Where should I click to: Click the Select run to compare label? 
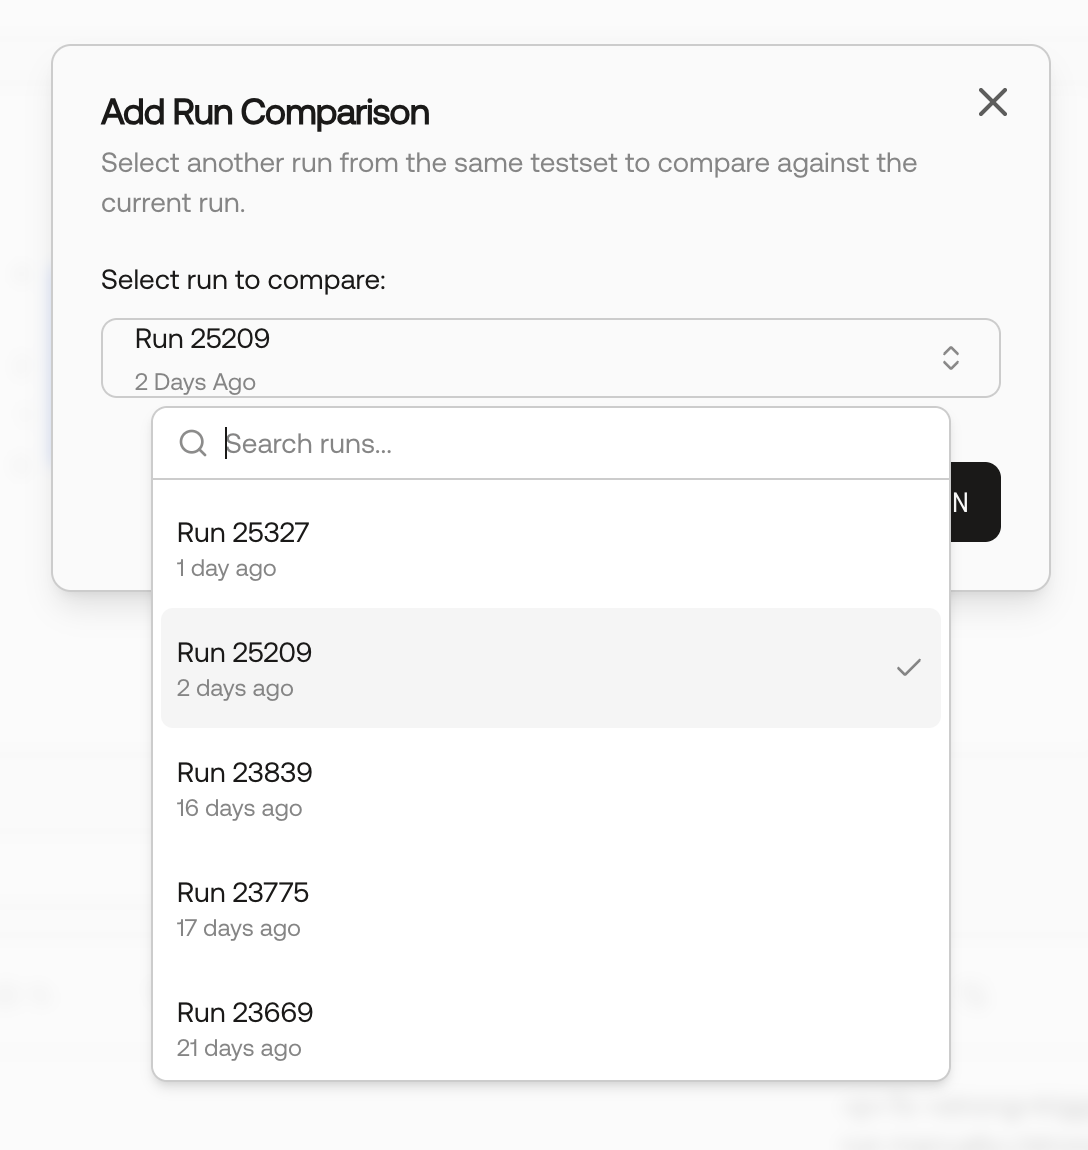(243, 279)
